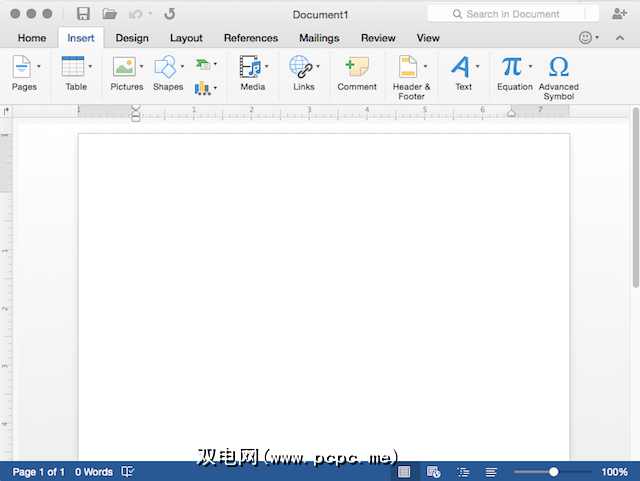The image size is (640, 481).
Task: Toggle Outline view in status bar
Action: [x=463, y=472]
